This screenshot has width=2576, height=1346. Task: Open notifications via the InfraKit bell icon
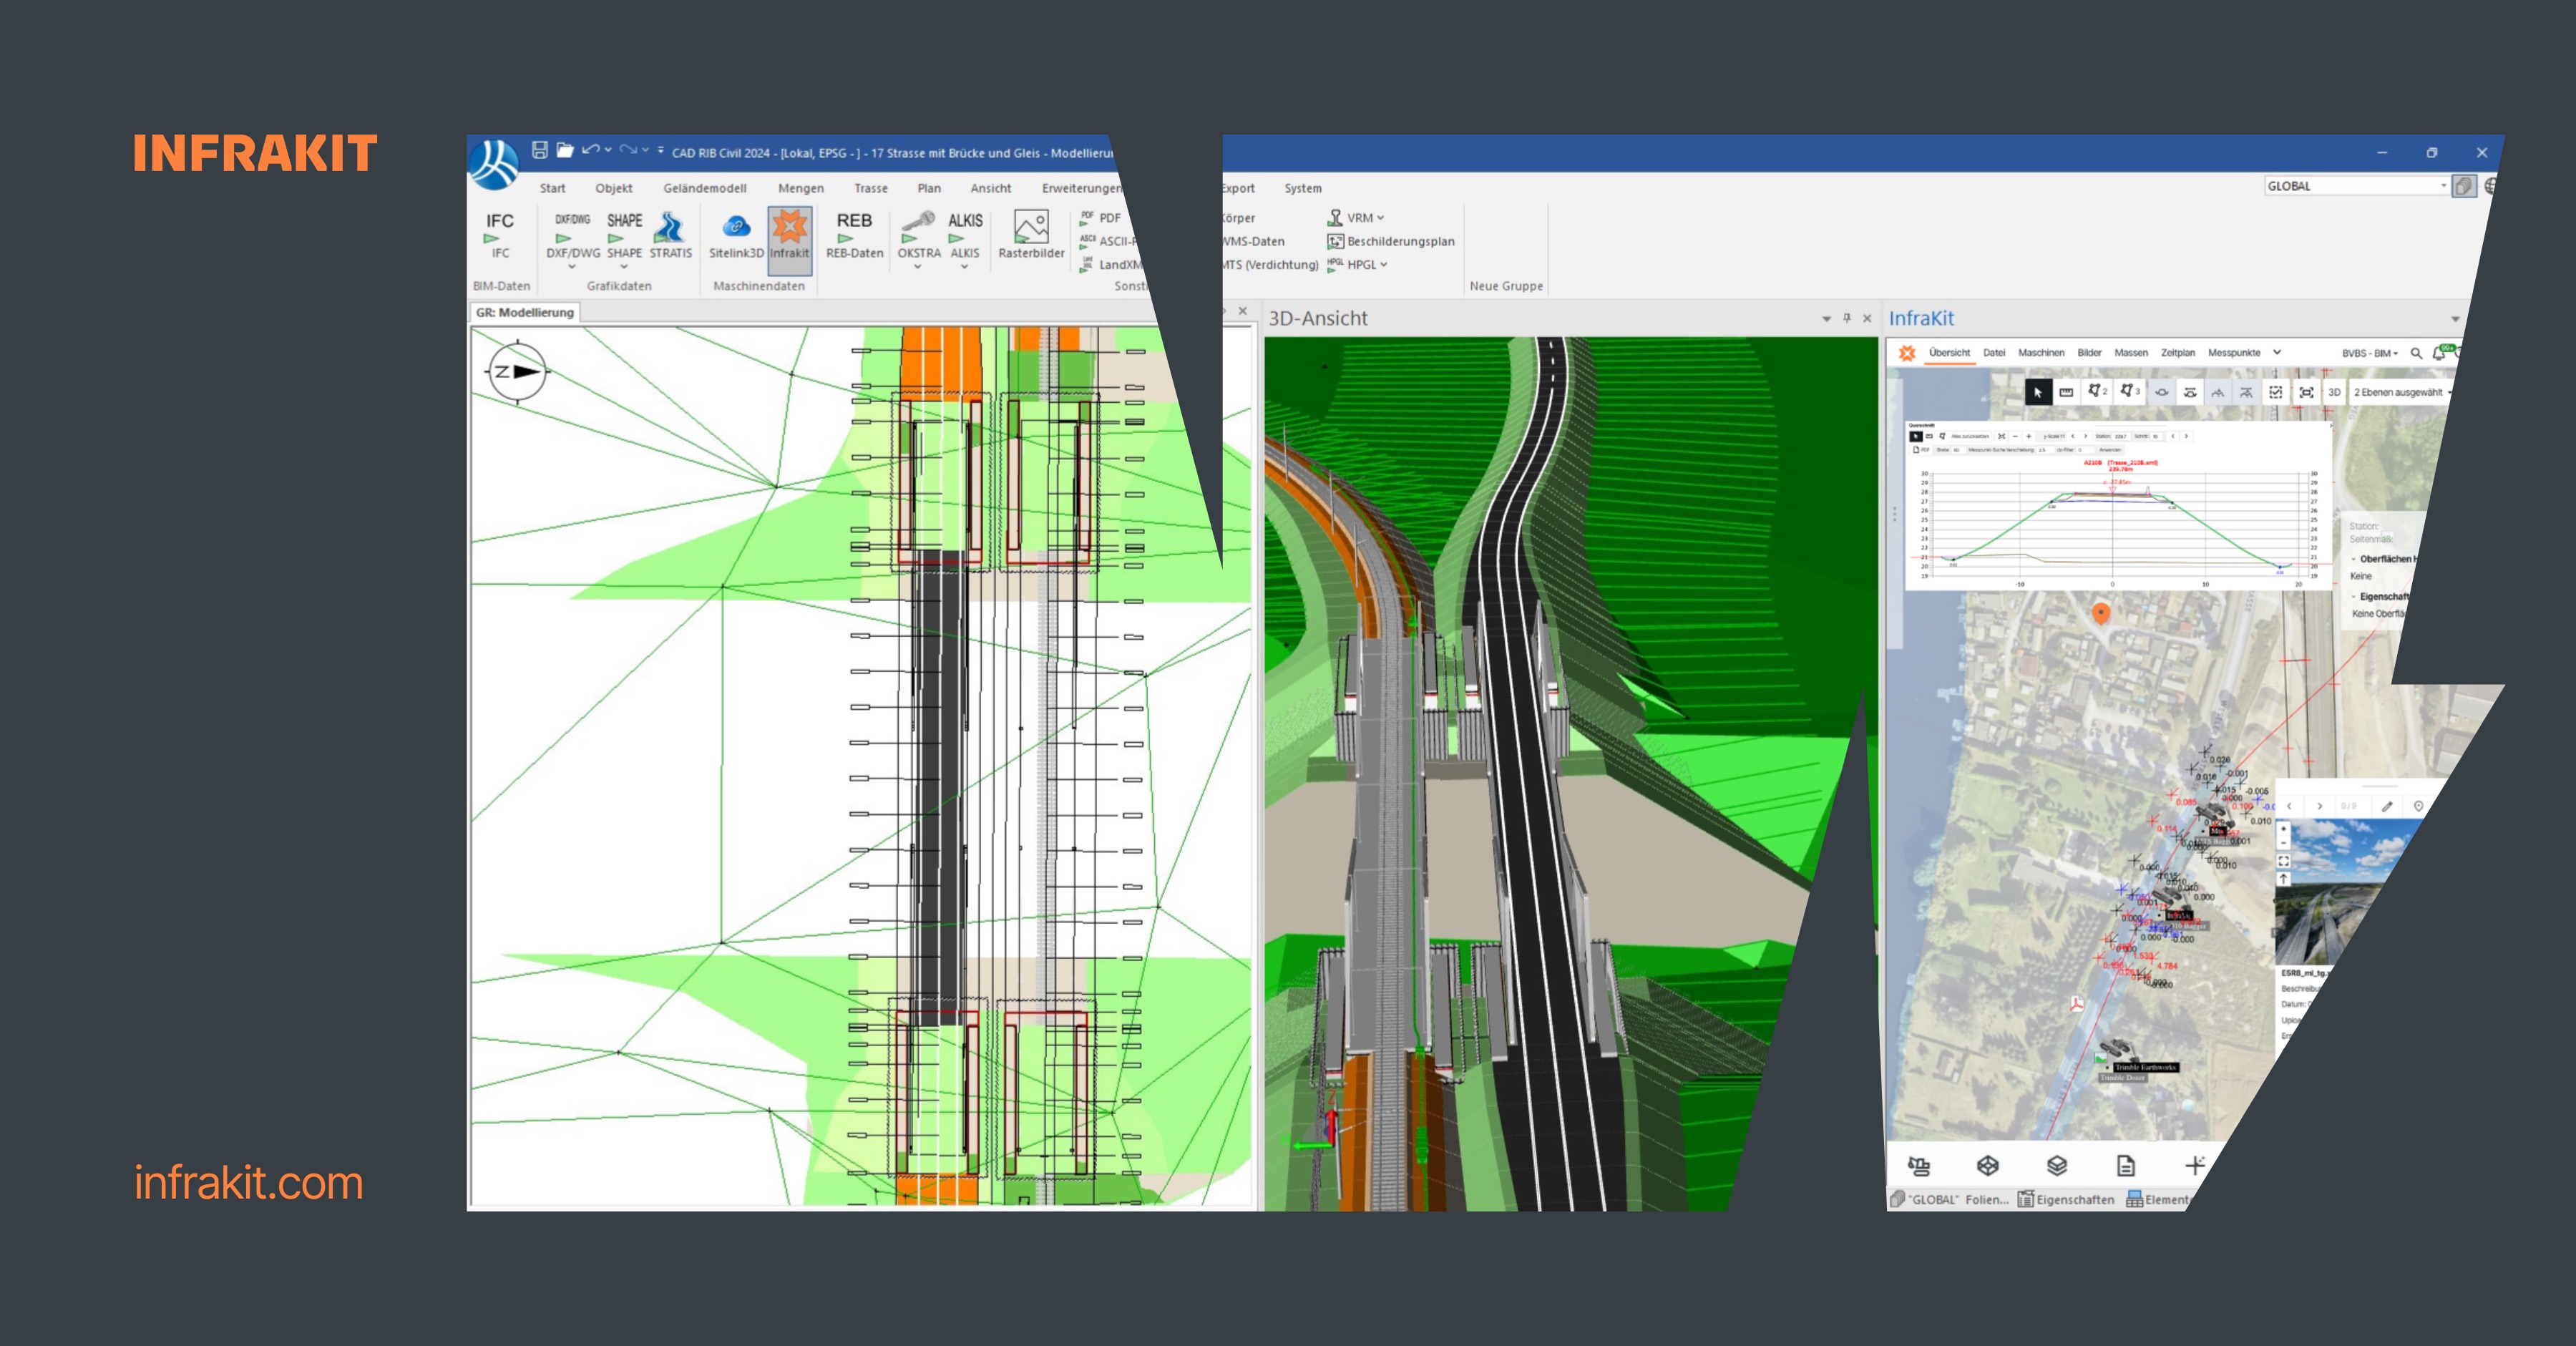click(2439, 353)
